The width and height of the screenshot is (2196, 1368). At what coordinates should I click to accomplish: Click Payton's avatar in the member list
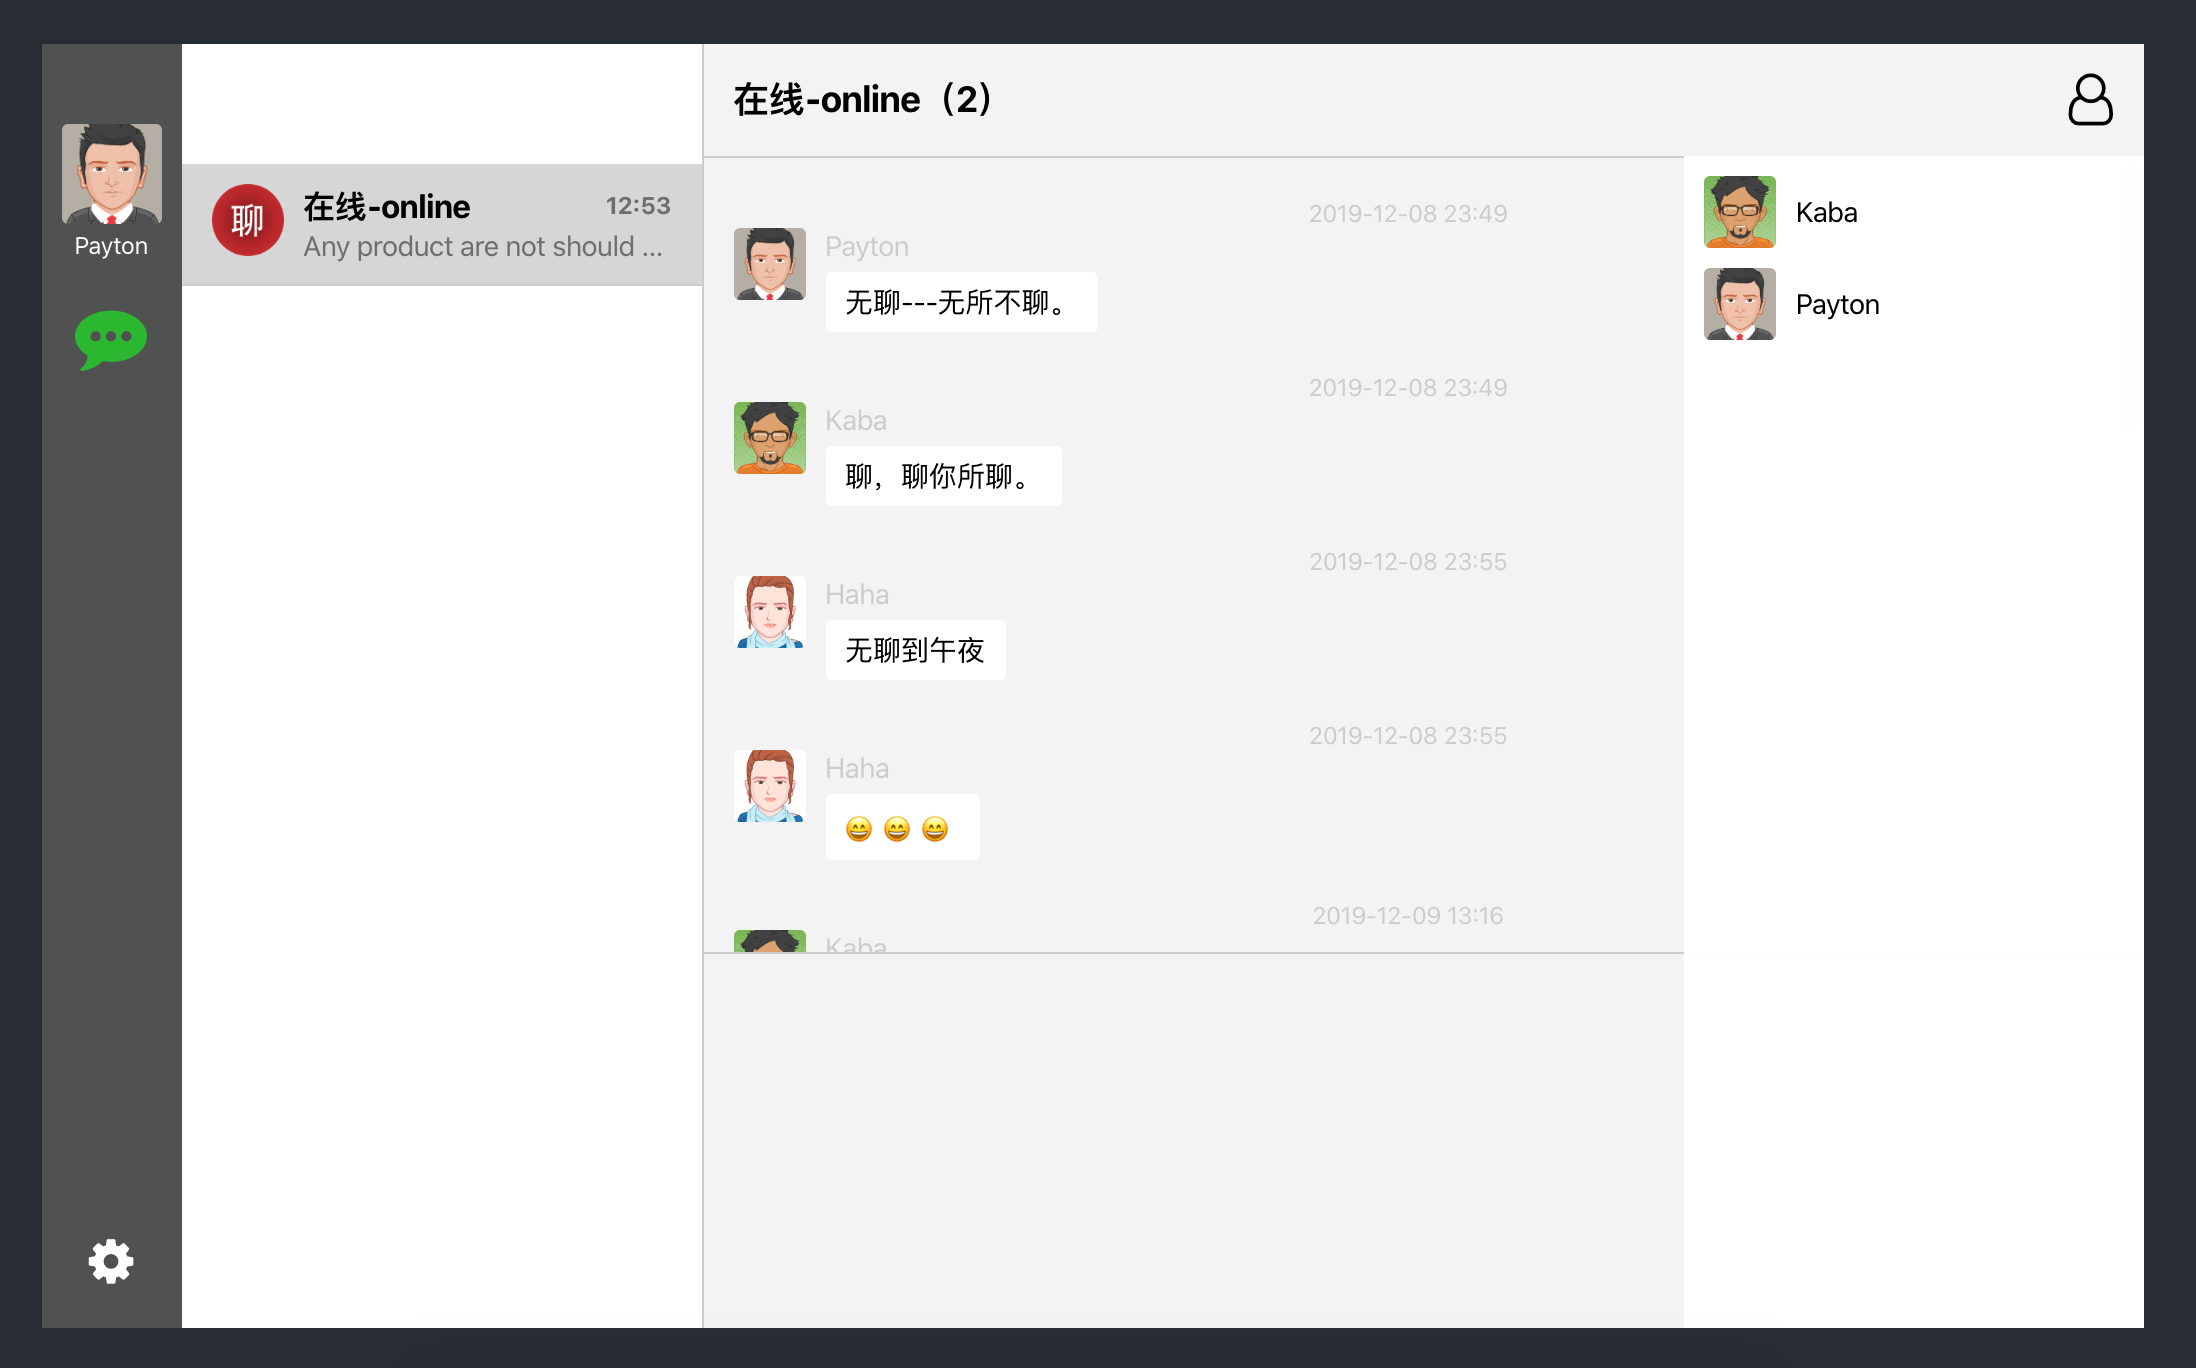pos(1739,304)
